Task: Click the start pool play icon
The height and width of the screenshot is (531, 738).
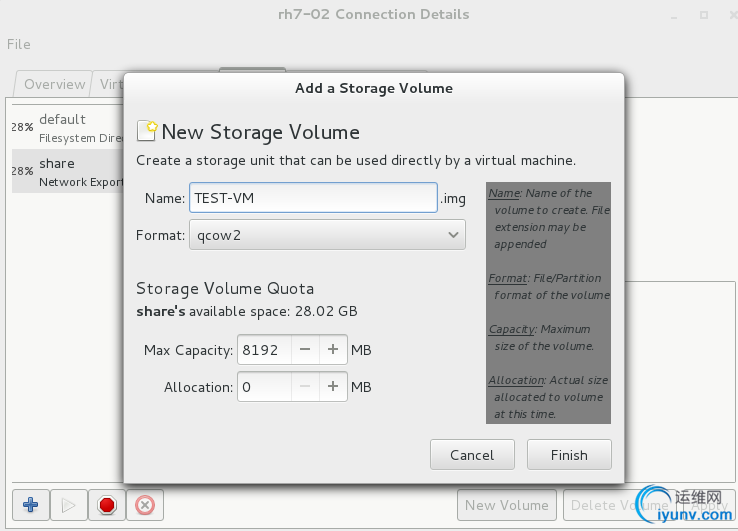Action: coord(69,505)
